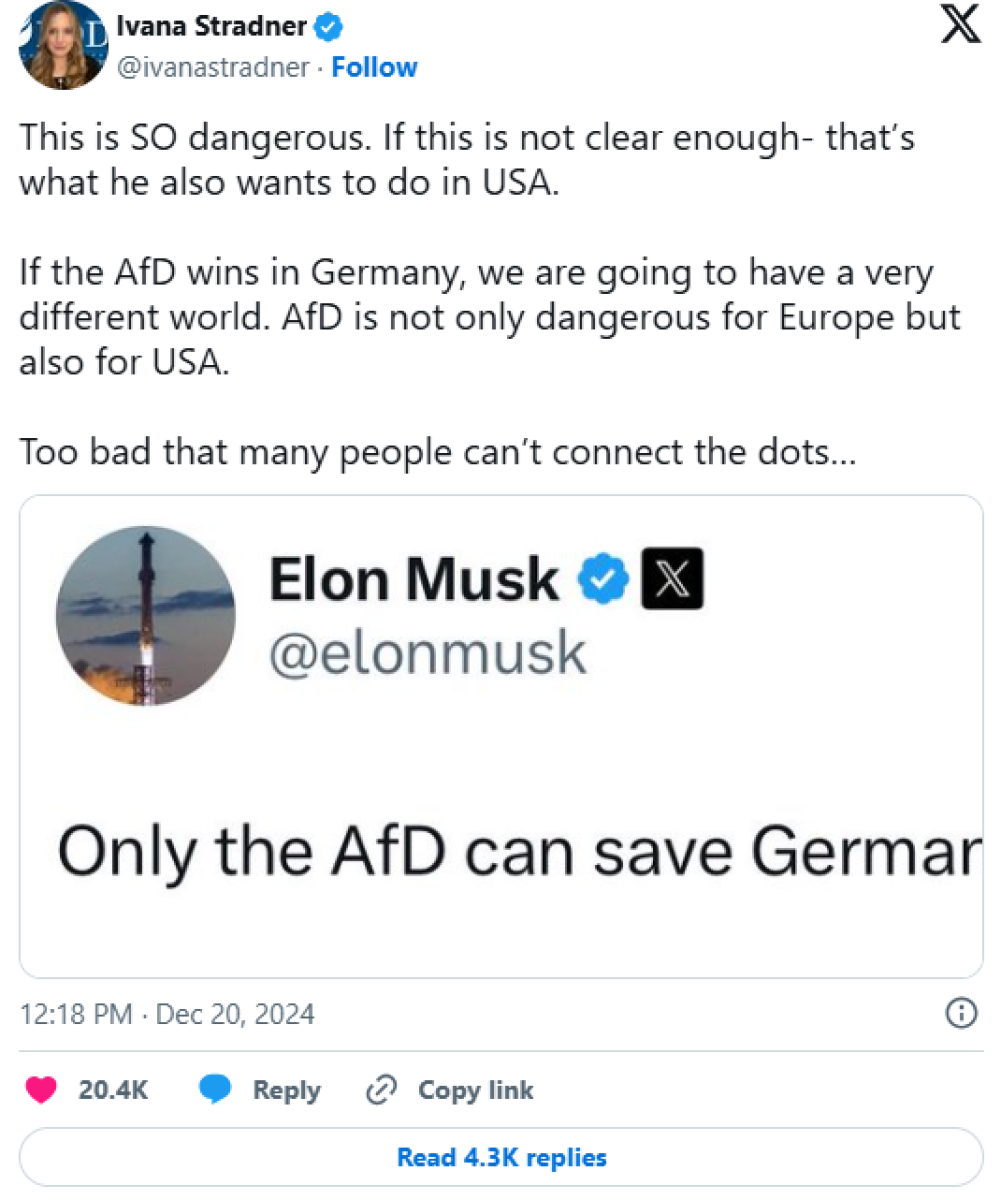Click the X logo in top corner
This screenshot has height=1200, width=1001.
point(960,24)
